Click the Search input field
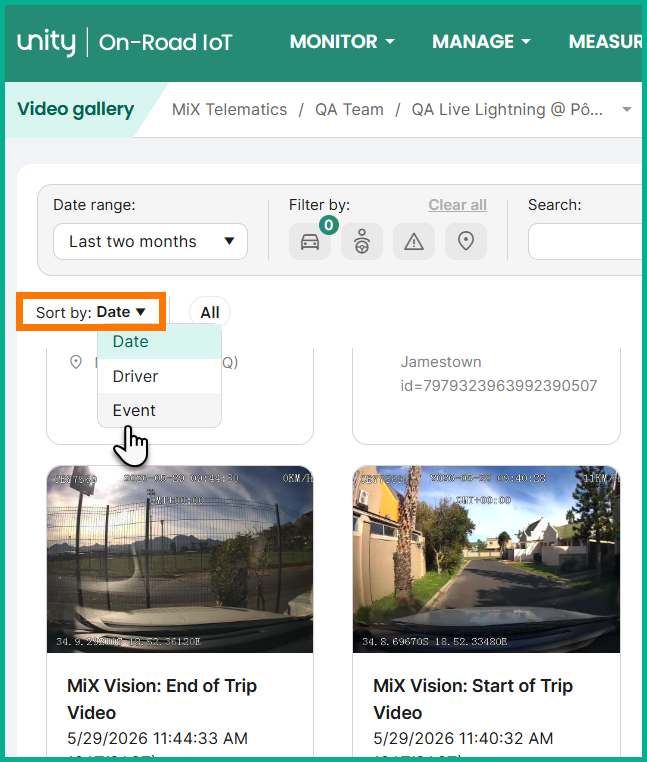 585,242
